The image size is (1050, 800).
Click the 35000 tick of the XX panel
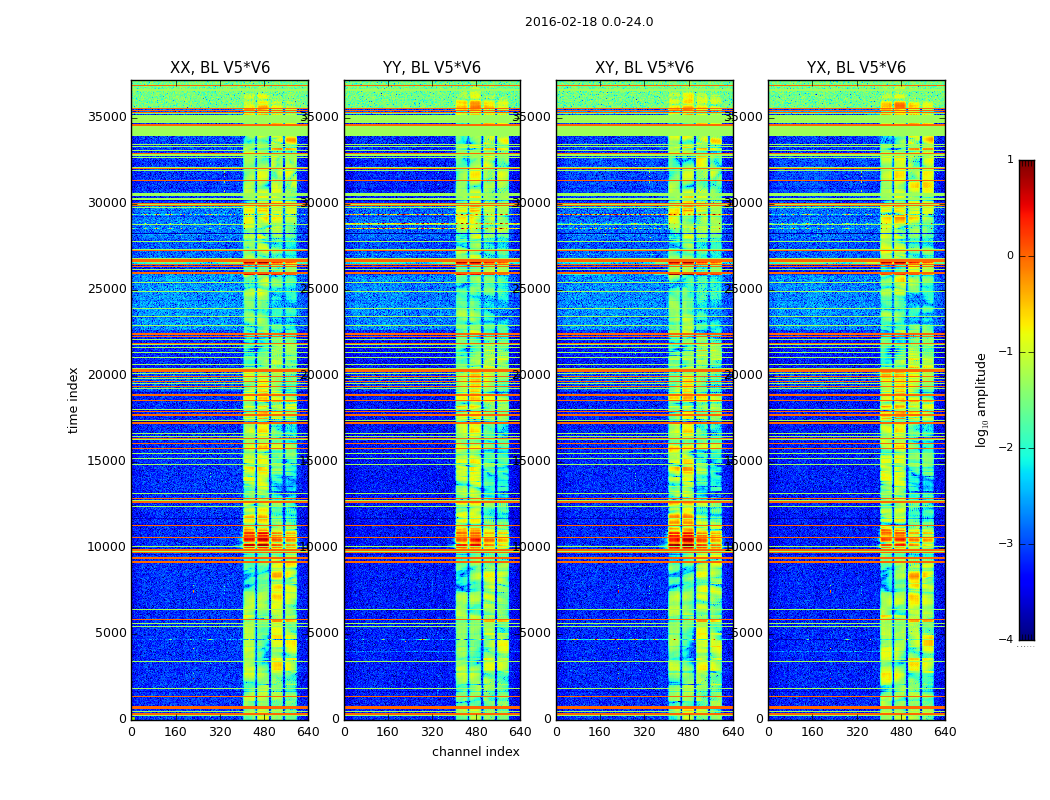(x=107, y=116)
